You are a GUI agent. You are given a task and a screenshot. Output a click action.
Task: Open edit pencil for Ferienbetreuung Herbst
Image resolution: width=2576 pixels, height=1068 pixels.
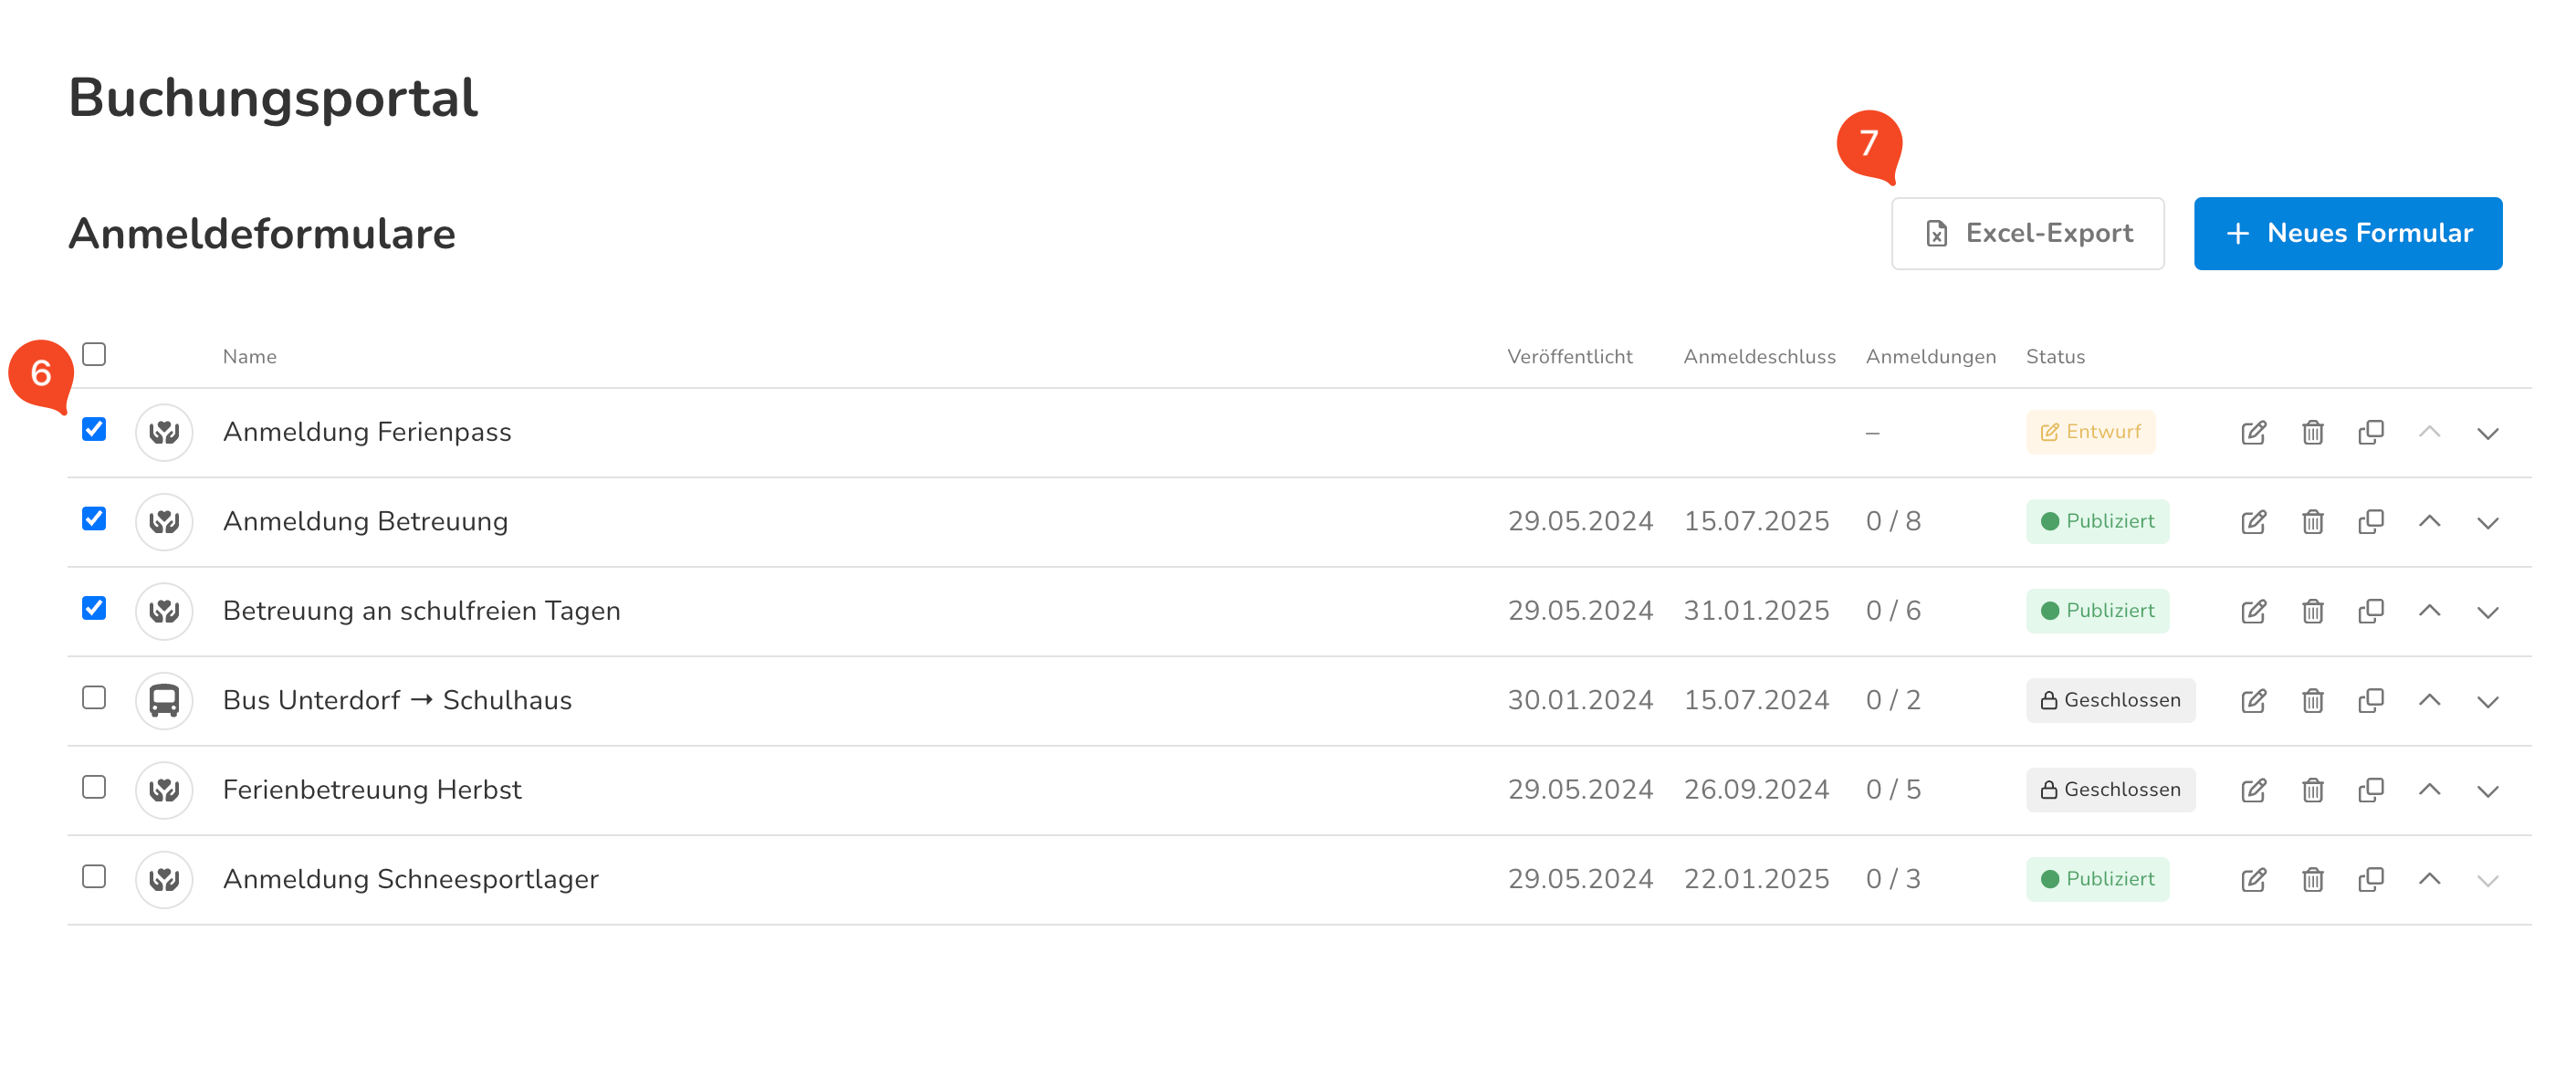(2253, 790)
